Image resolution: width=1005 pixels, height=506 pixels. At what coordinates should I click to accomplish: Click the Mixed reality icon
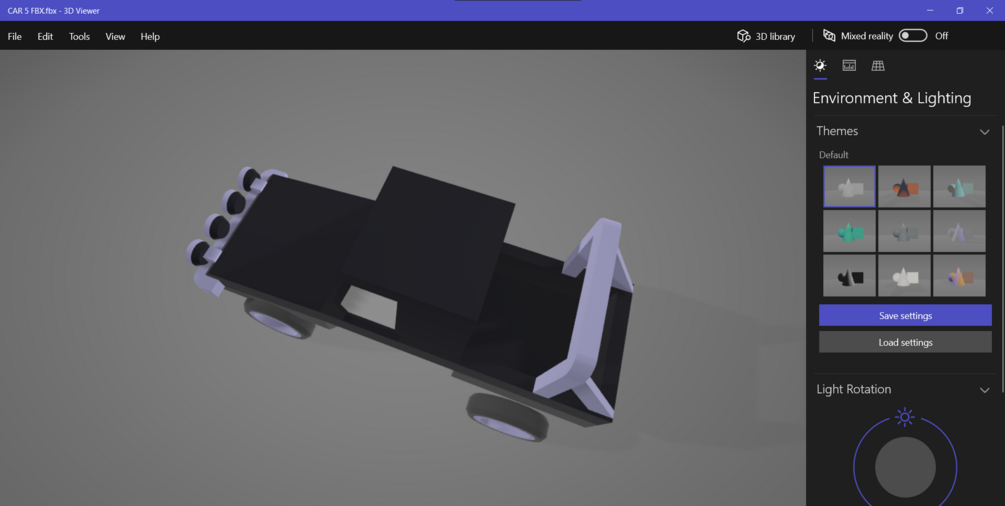tap(829, 36)
